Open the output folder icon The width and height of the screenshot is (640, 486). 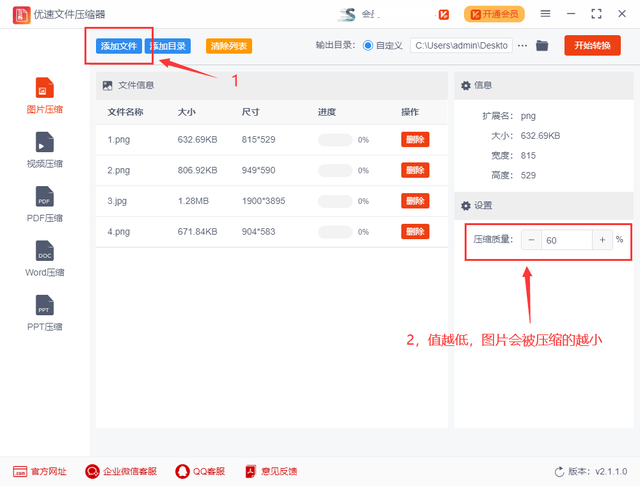click(542, 46)
